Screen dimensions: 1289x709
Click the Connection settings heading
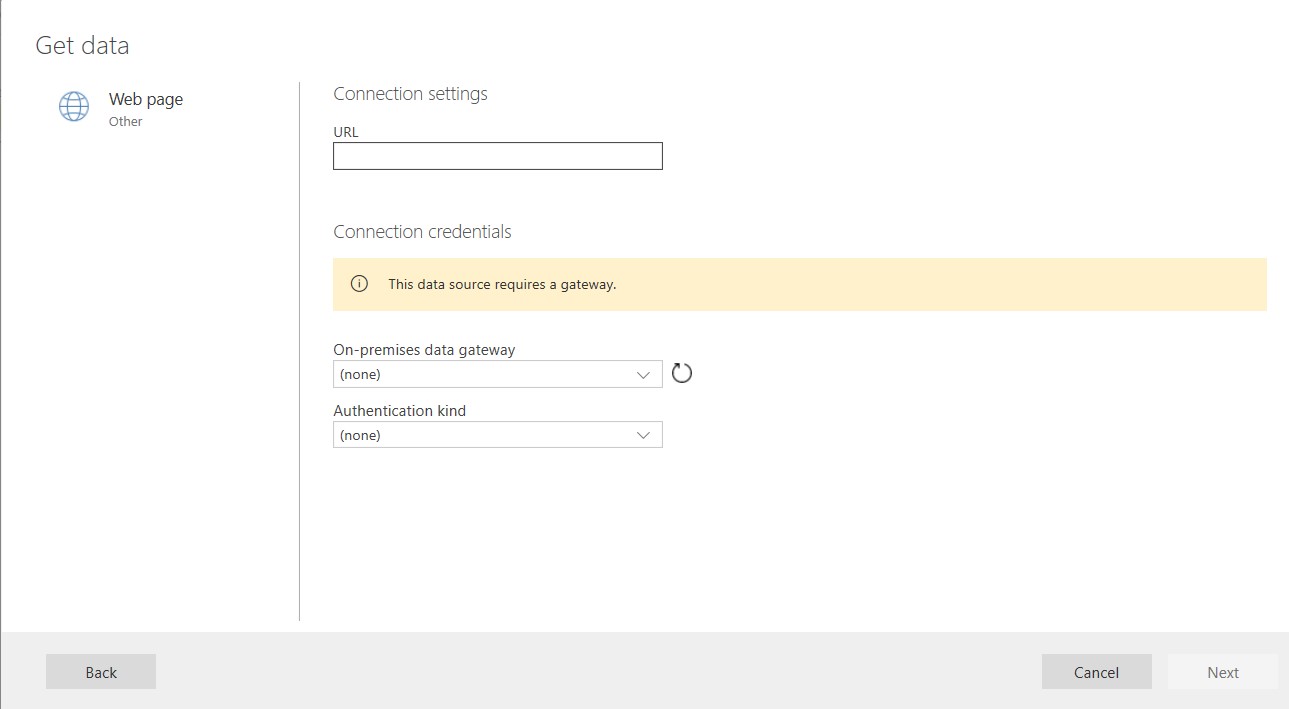click(x=410, y=94)
